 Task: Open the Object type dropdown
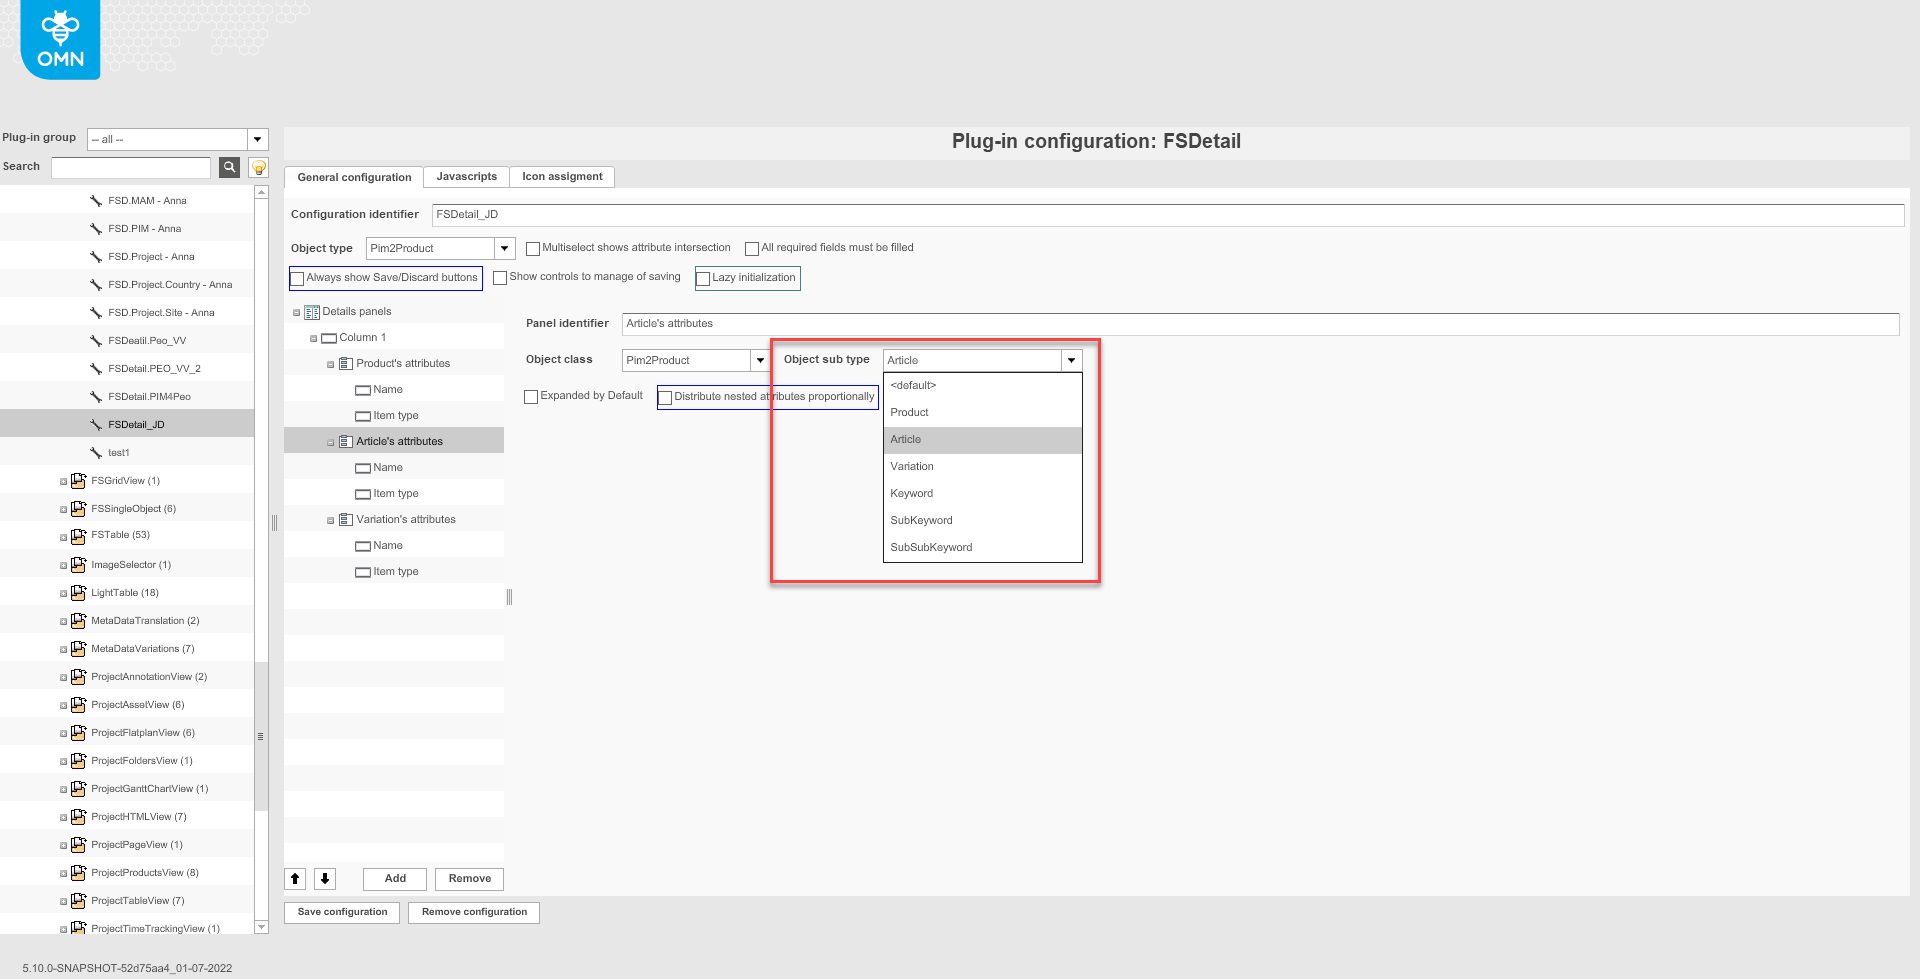tap(506, 248)
